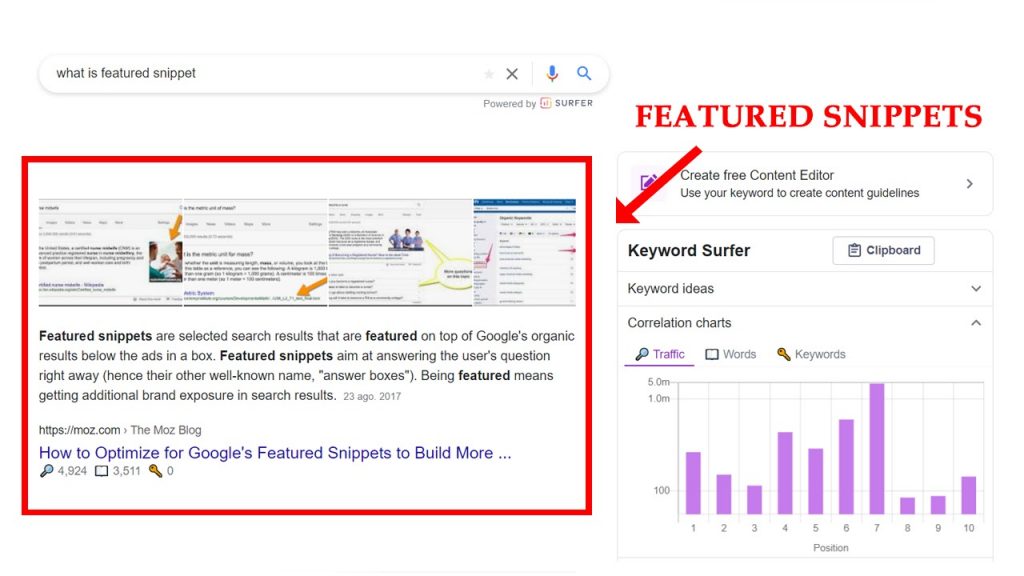Click the chart bar at position 1
Screen dimensions: 1024x576
[x=693, y=483]
